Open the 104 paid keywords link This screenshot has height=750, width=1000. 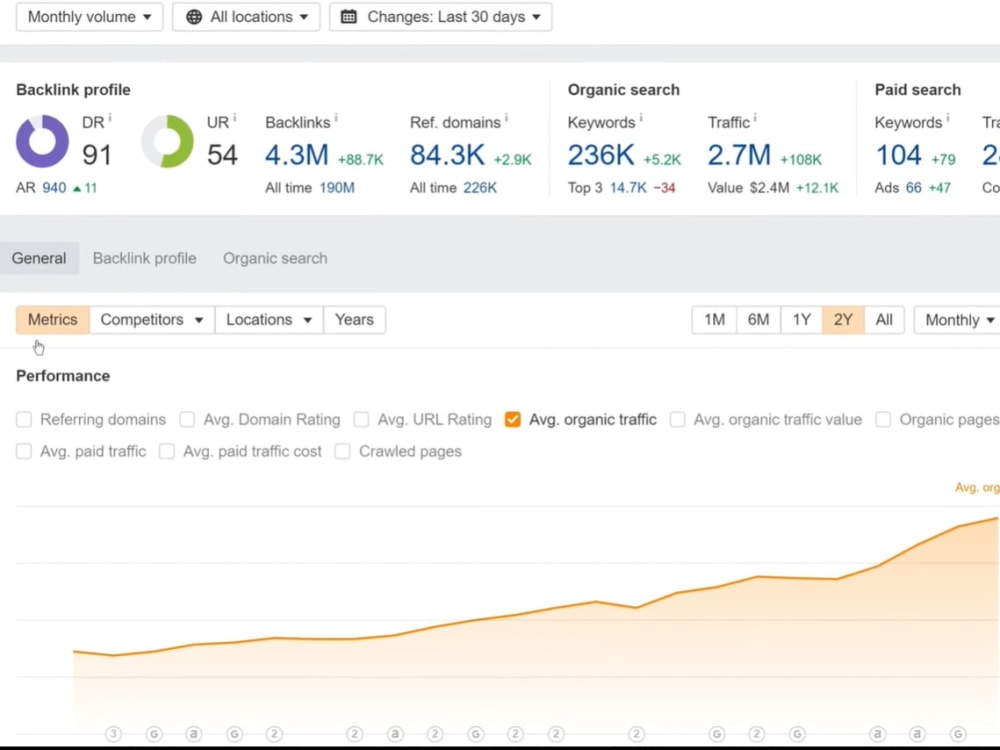click(x=899, y=155)
